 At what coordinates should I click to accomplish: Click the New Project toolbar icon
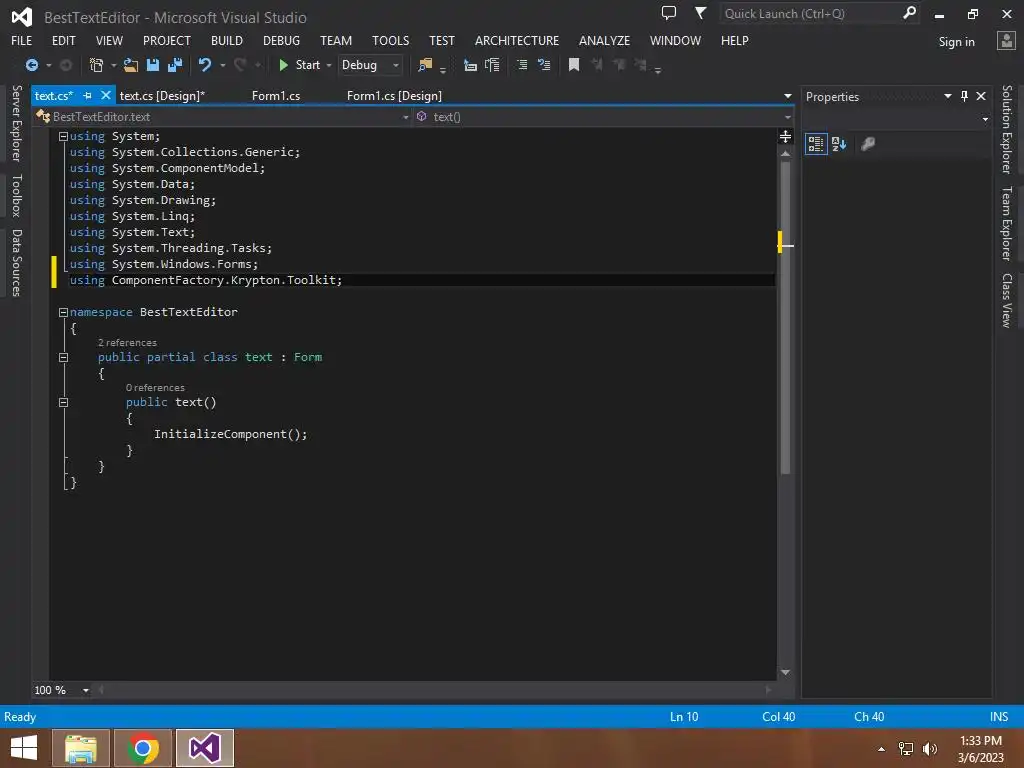96,65
